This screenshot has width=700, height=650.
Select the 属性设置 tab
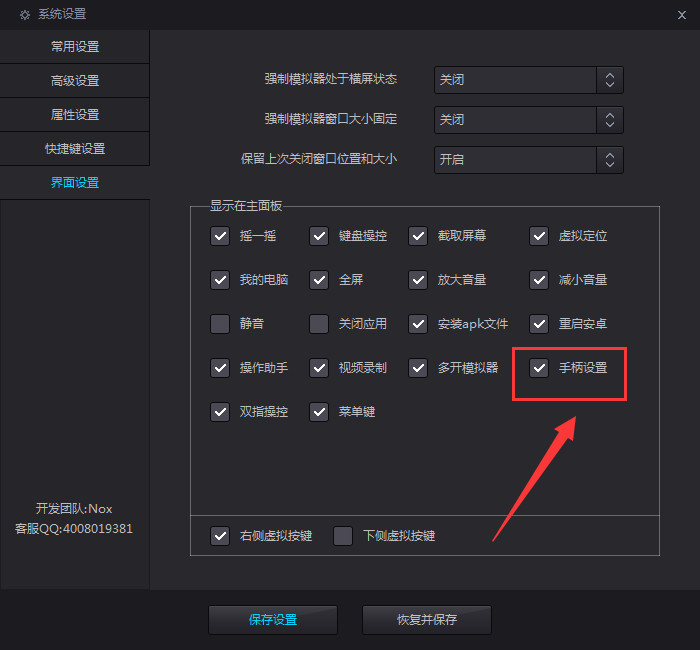[75, 115]
